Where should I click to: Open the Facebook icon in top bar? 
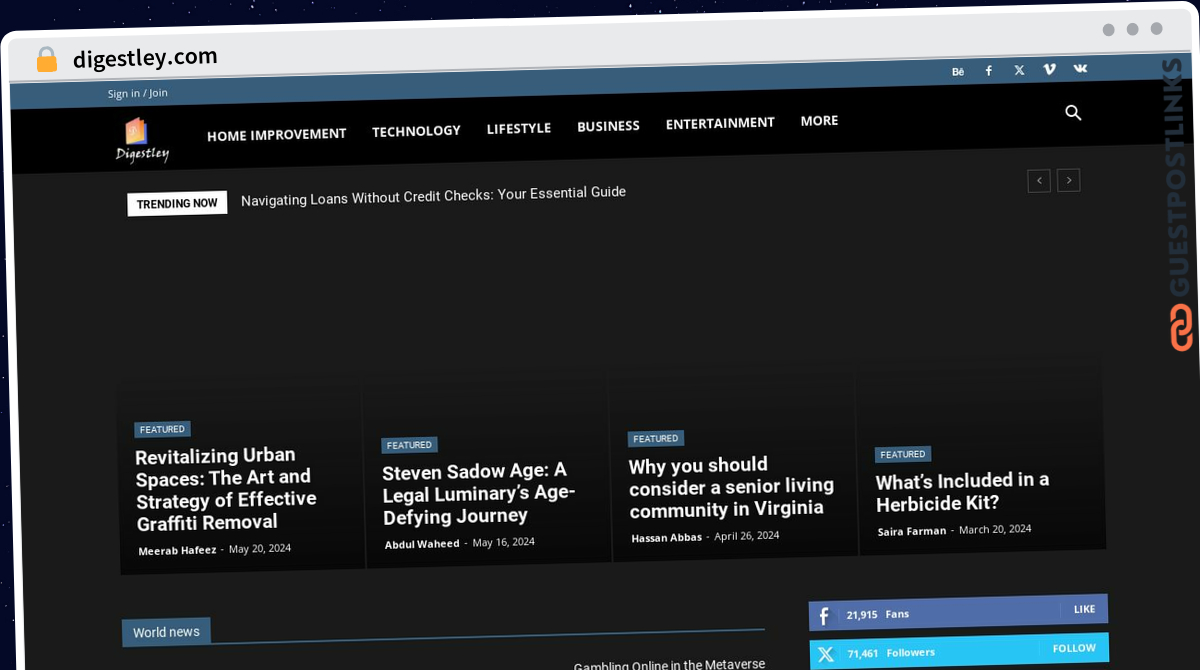[x=988, y=71]
